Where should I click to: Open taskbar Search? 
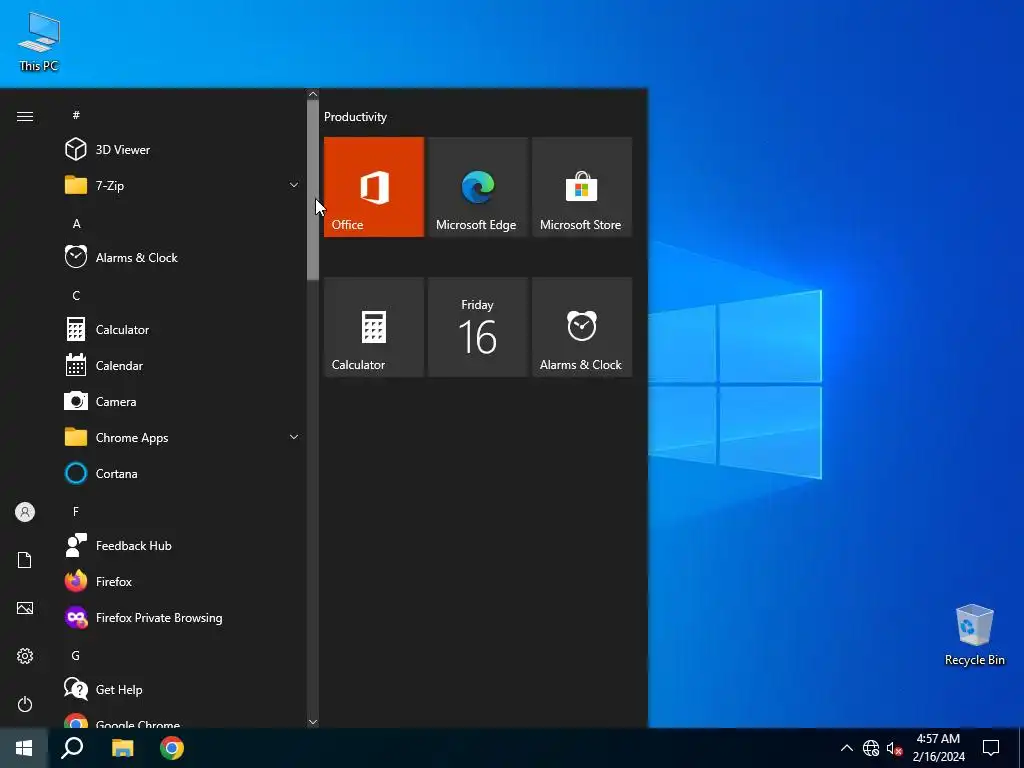click(72, 748)
